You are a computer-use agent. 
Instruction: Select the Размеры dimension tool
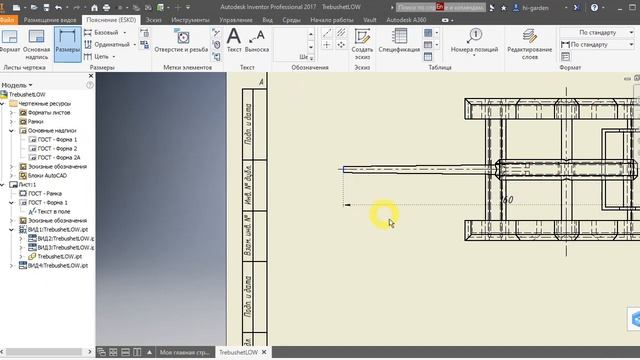click(x=67, y=44)
